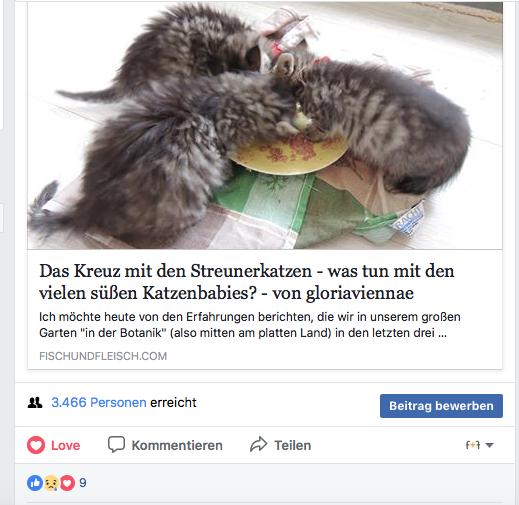Click the Love heart reaction icon
Viewport: 519px width, 505px height.
tap(36, 445)
